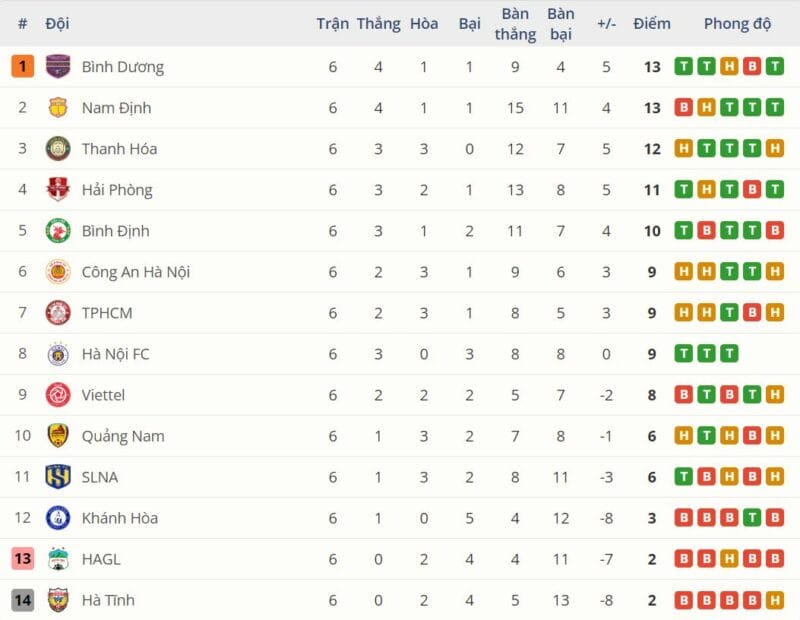Open the Quảng Nam team link
Viewport: 800px width, 620px height.
pos(123,436)
